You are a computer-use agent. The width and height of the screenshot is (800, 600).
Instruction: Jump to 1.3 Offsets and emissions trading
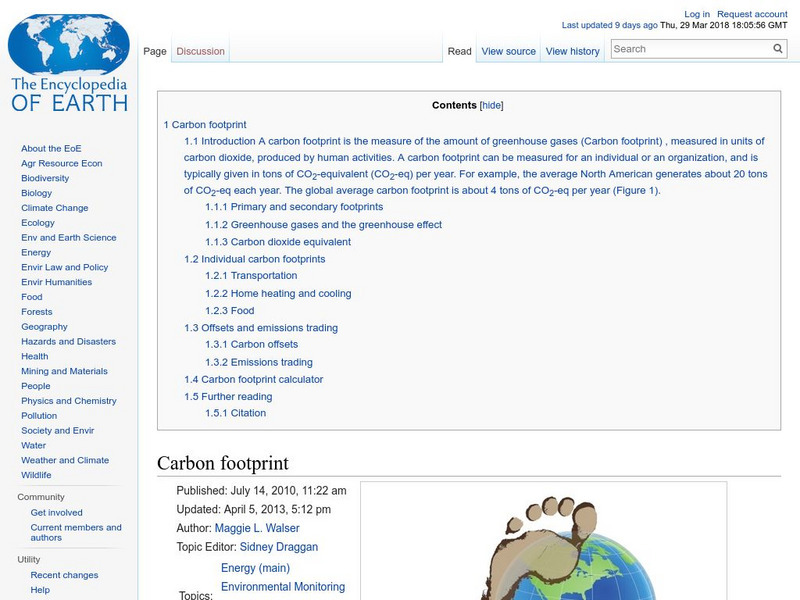click(x=261, y=328)
